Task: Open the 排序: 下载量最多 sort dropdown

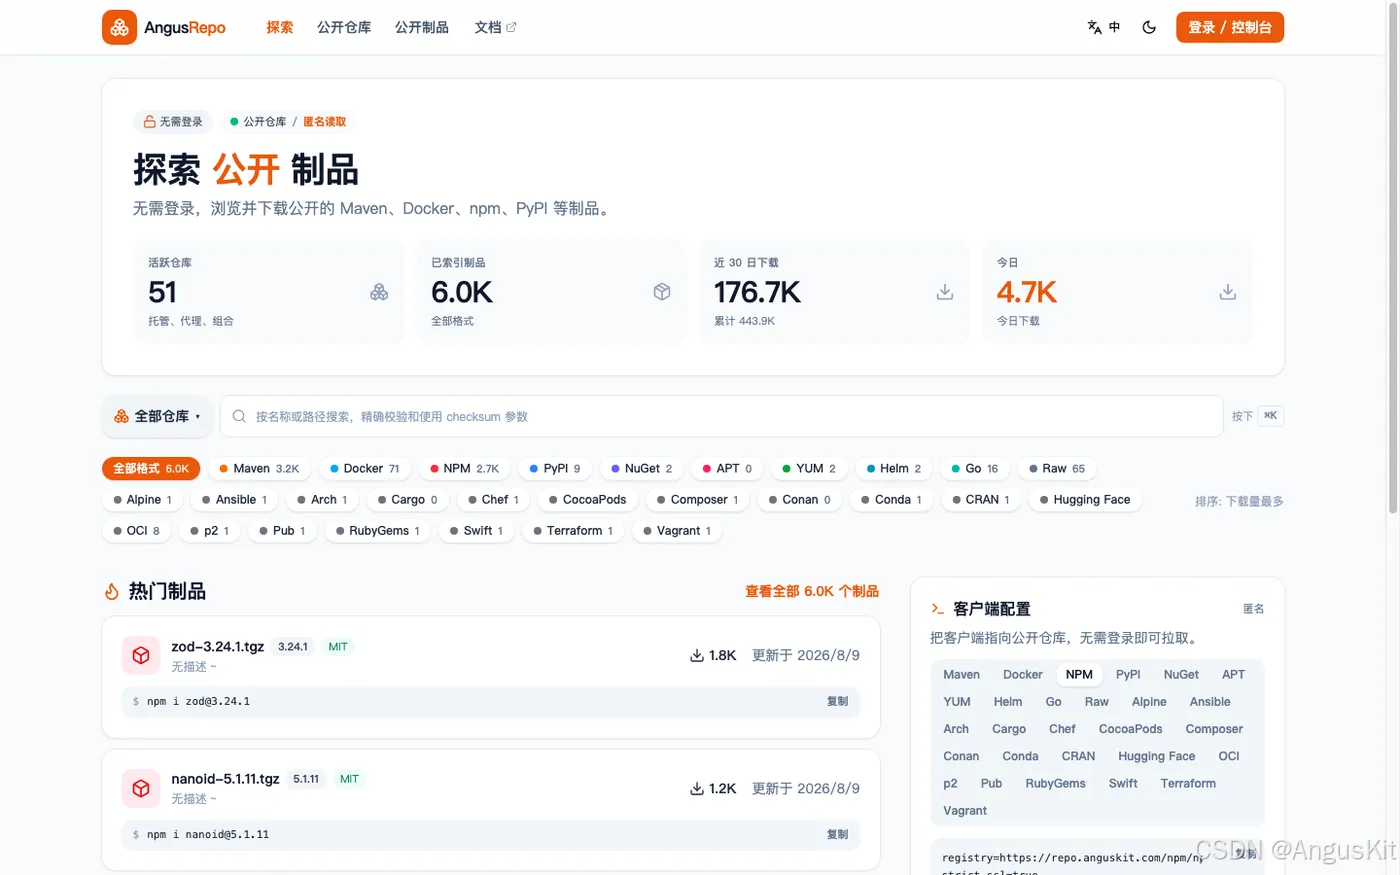Action: (x=1239, y=501)
